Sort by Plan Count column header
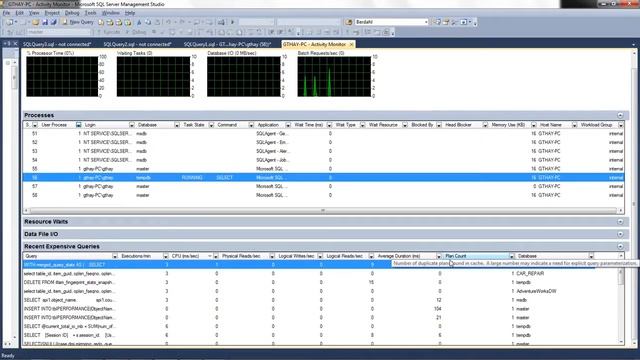This screenshot has height=360, width=640. pos(476,256)
